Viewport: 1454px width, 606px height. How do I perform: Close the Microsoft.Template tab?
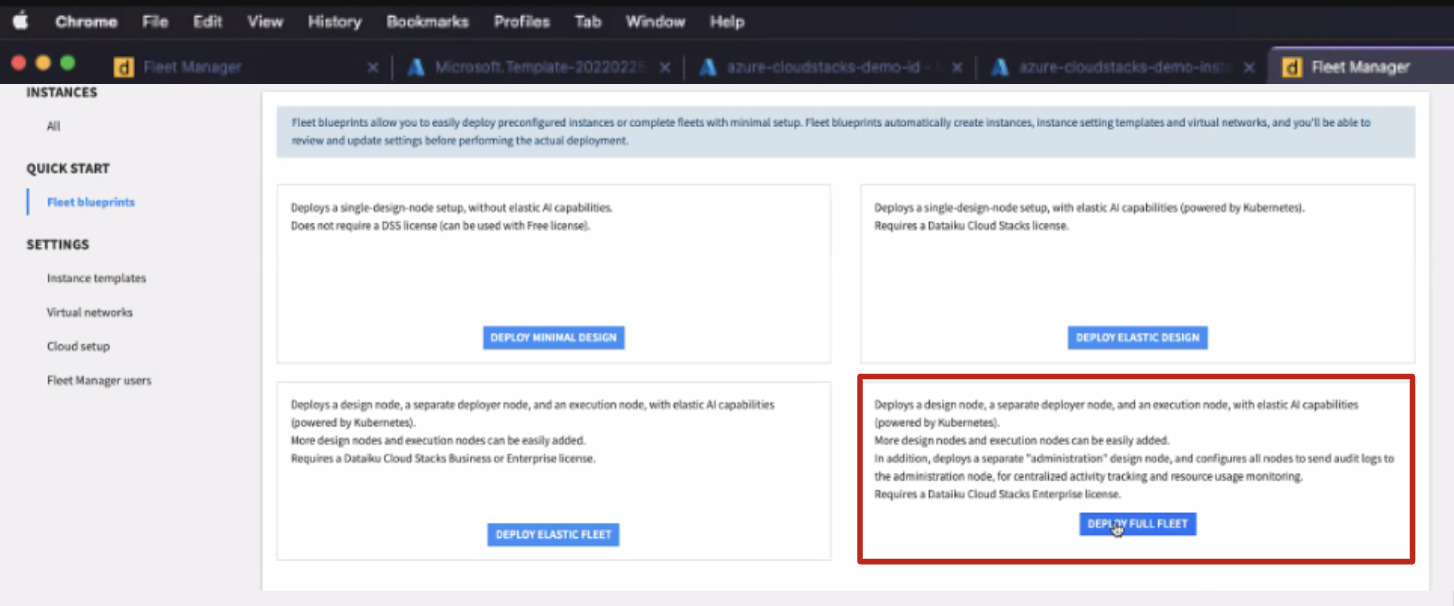[664, 68]
